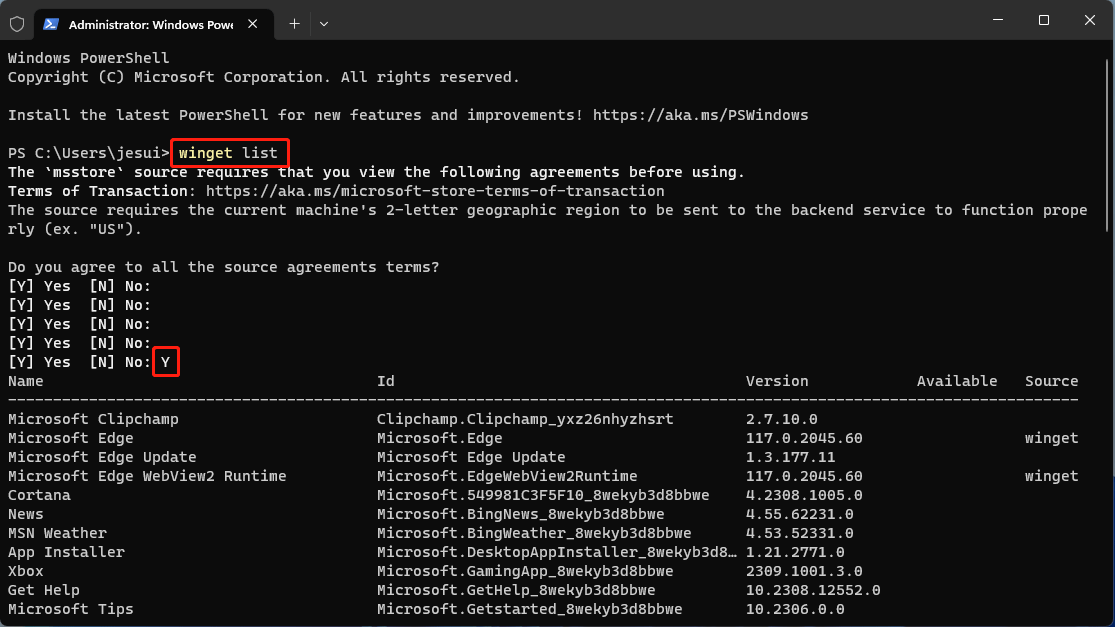The image size is (1115, 627).
Task: Click the Microsoft Clipchamp entry name
Action: (x=93, y=419)
